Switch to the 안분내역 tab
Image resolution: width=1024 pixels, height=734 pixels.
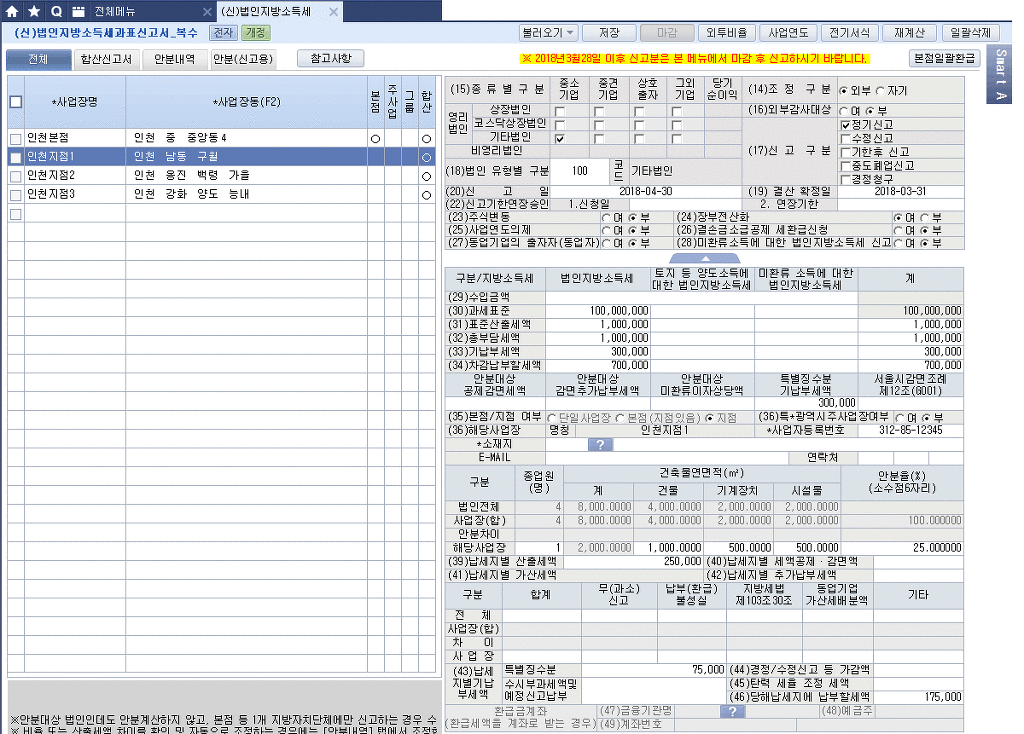pyautogui.click(x=174, y=59)
